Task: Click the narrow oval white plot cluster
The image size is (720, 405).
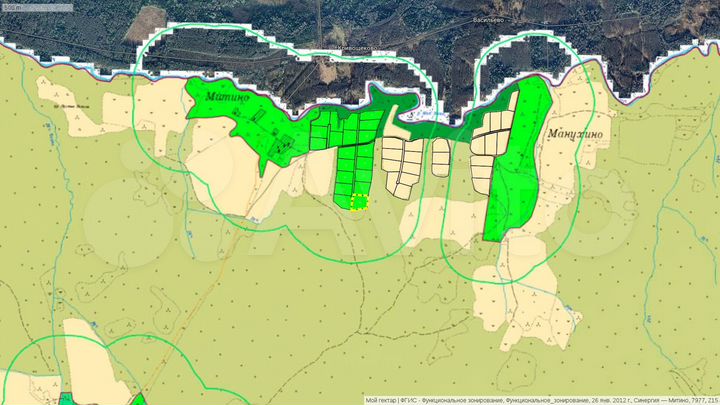Action: click(440, 157)
